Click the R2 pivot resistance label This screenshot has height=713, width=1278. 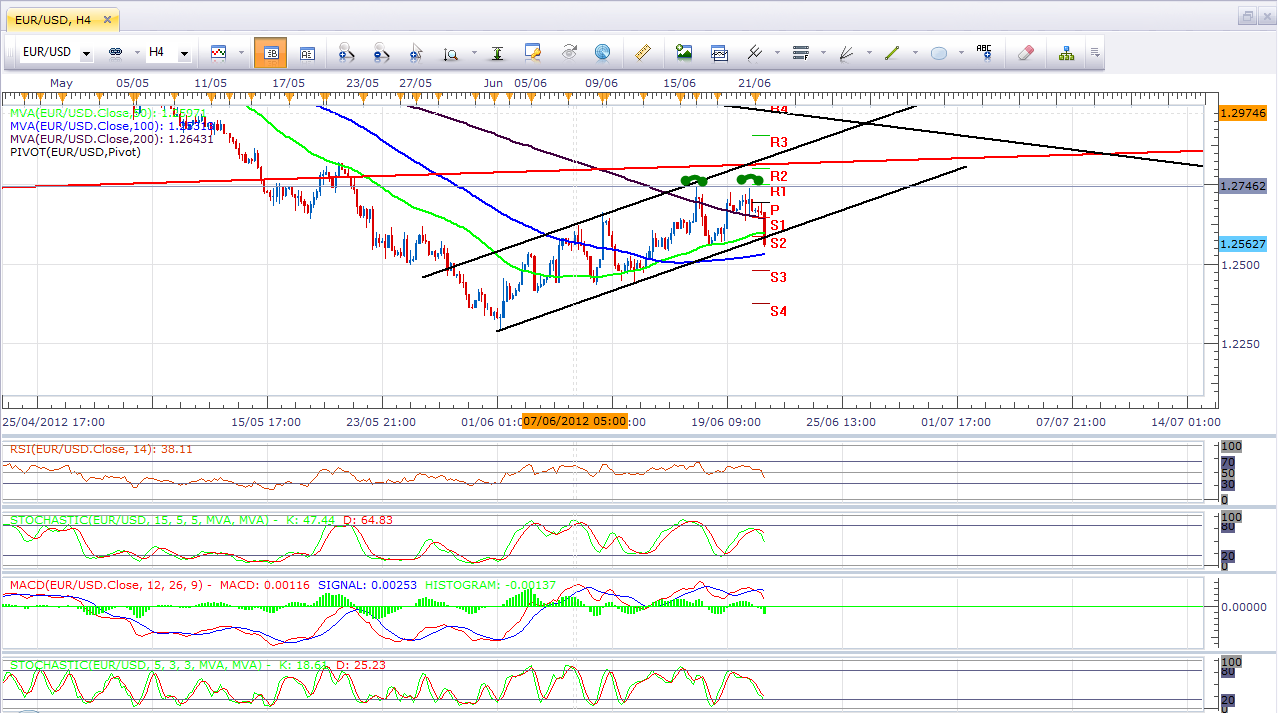click(779, 176)
